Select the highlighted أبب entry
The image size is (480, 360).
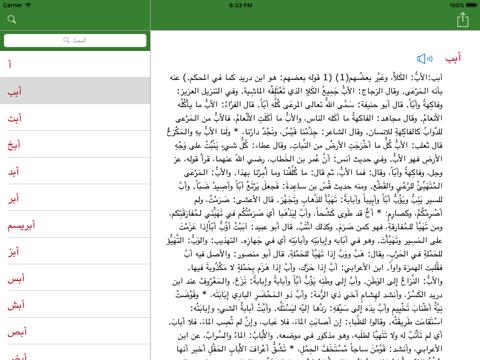[x=75, y=91]
